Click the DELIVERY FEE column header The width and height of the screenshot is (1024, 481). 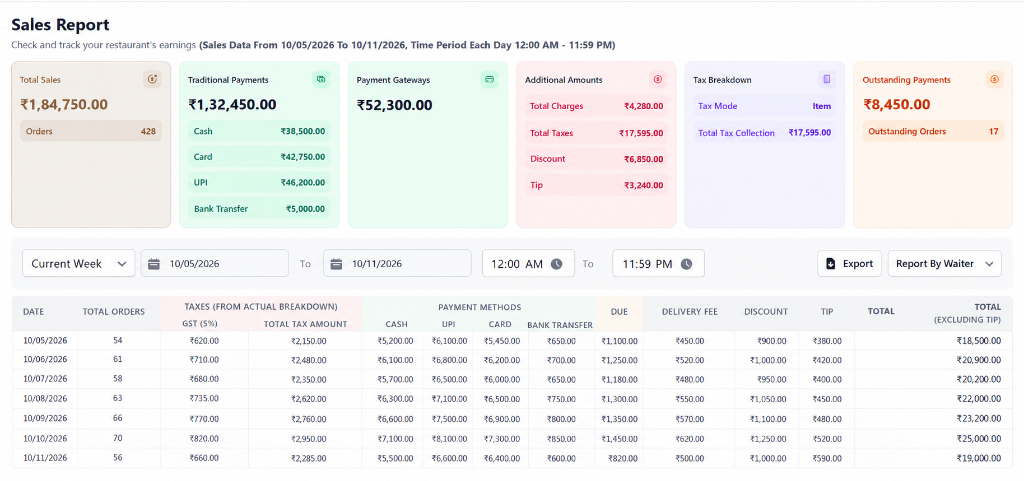point(690,312)
